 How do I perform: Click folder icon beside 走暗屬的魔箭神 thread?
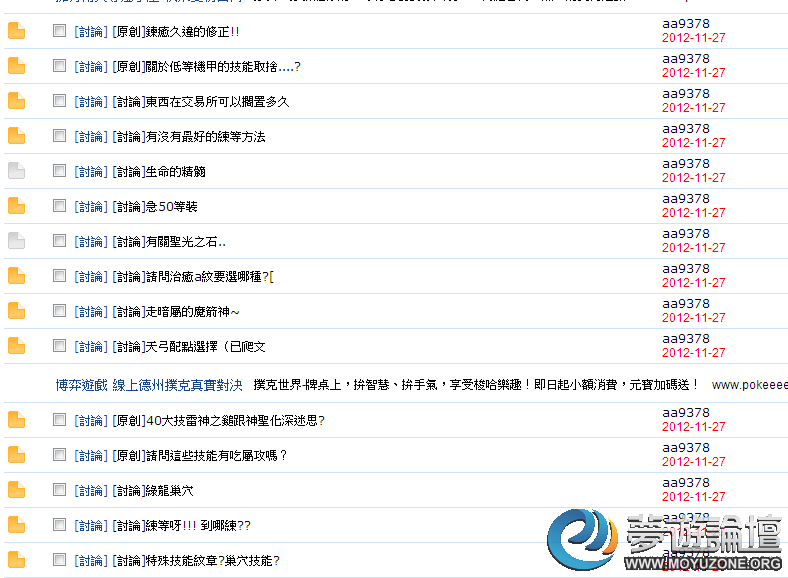tap(17, 311)
